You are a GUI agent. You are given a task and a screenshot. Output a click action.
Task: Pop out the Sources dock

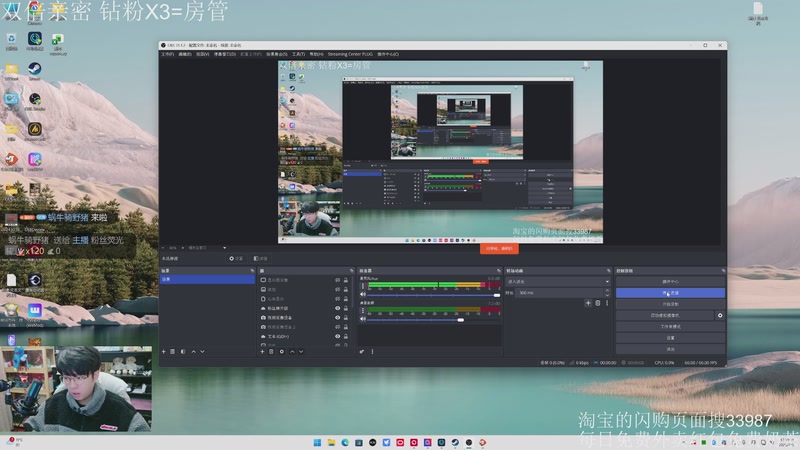[352, 270]
